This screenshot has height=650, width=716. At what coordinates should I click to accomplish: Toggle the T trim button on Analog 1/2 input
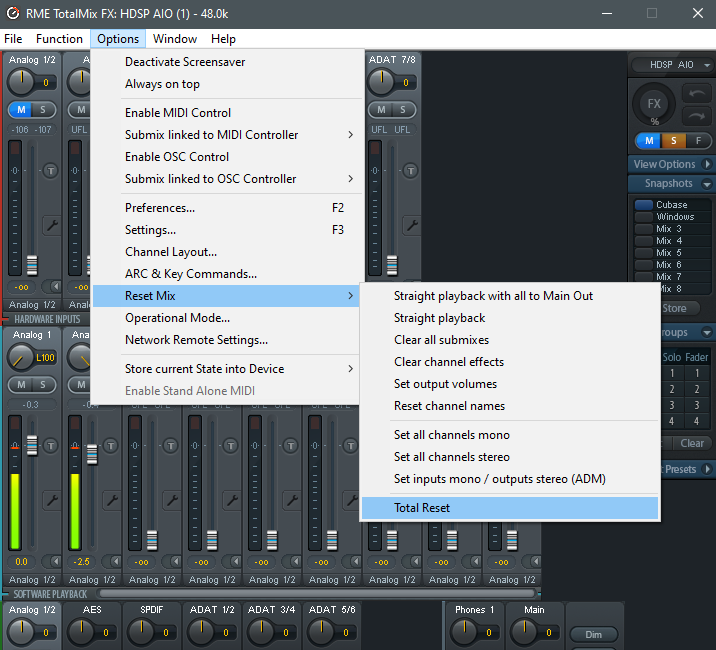51,171
